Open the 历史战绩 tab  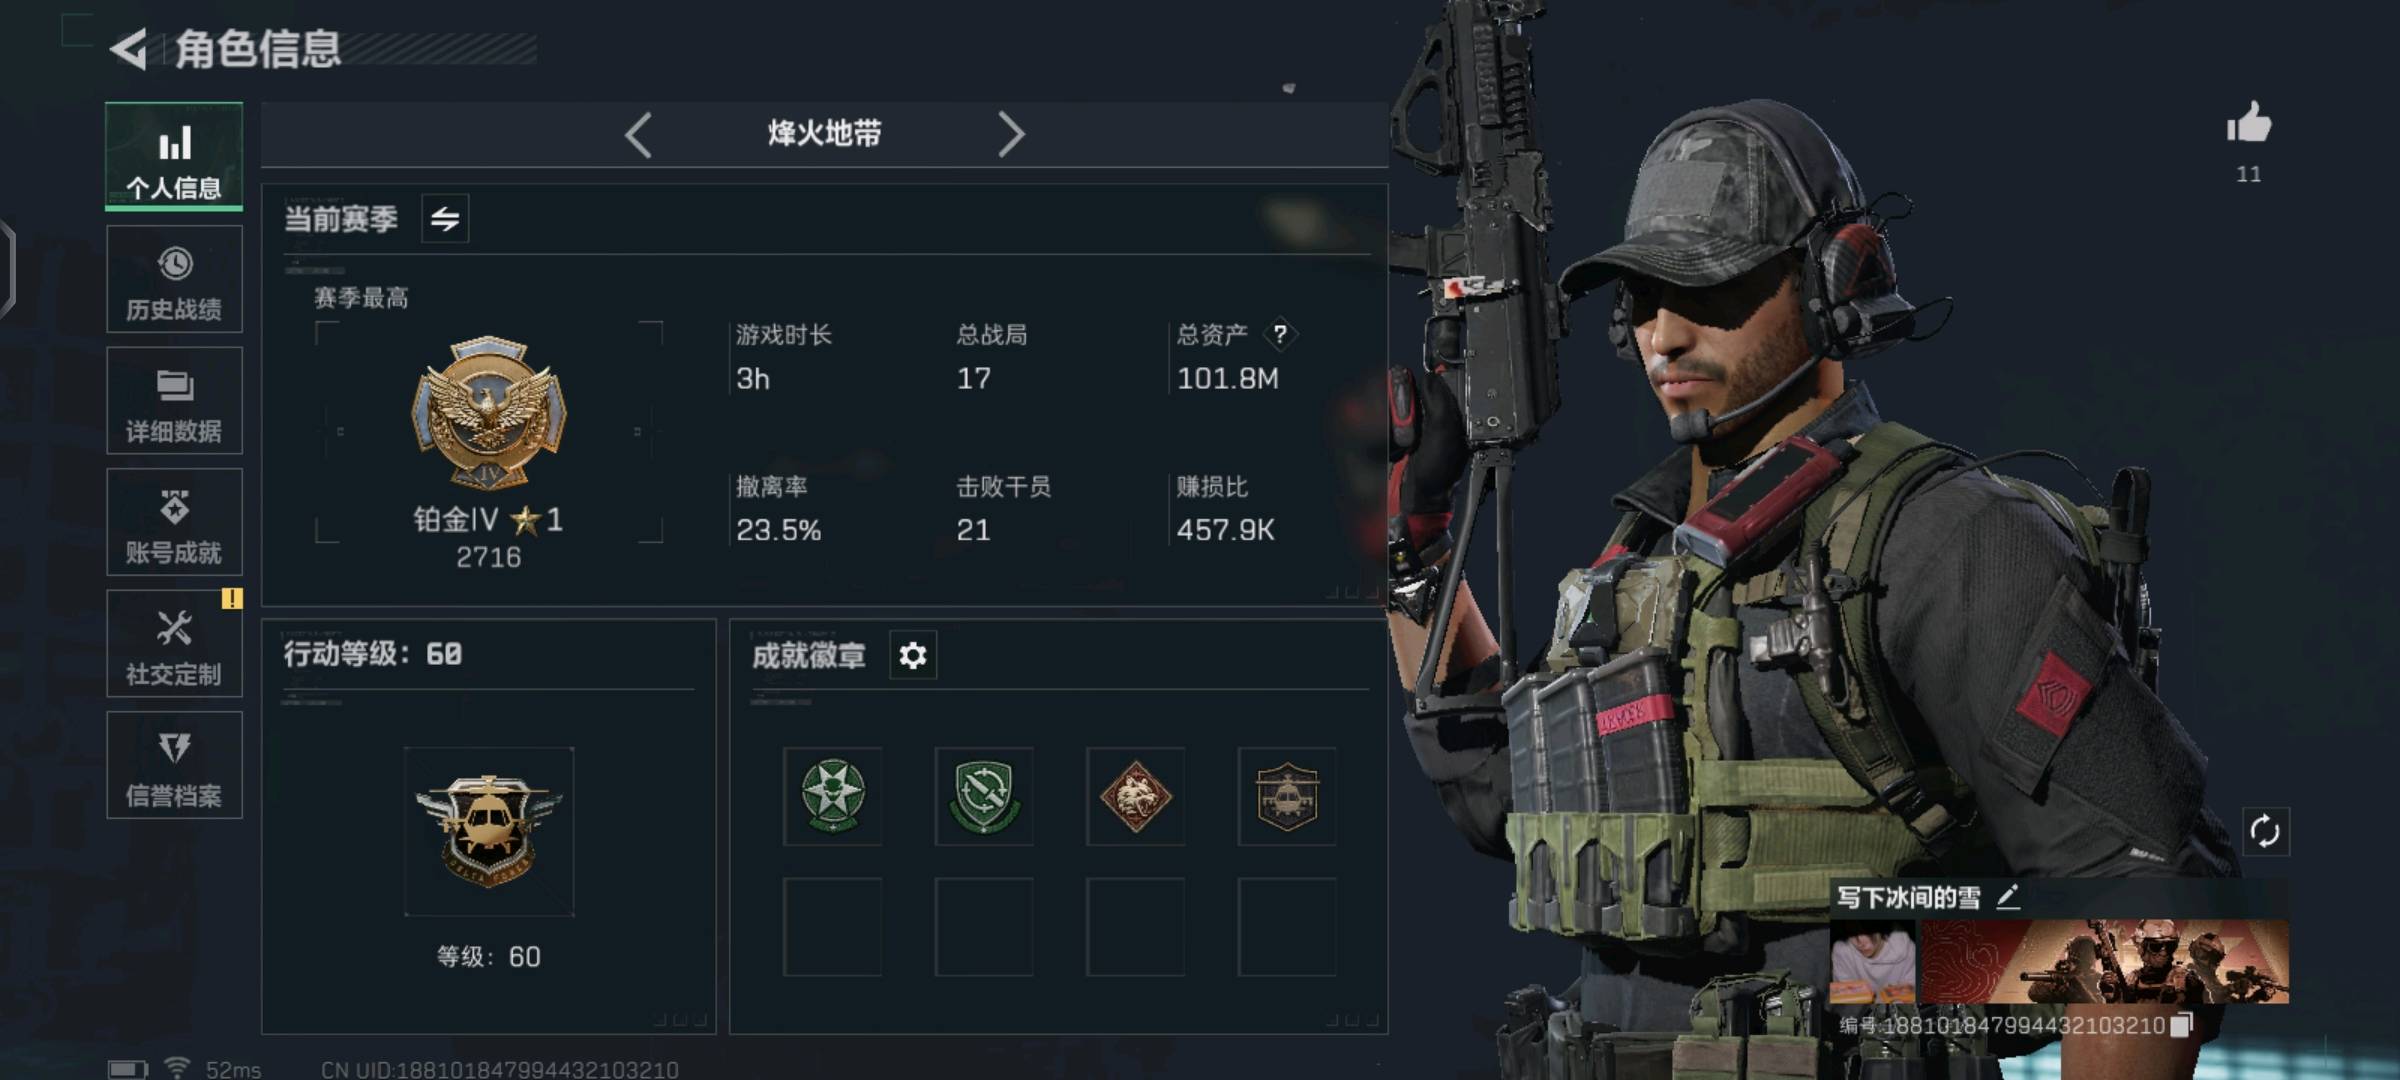coord(174,279)
